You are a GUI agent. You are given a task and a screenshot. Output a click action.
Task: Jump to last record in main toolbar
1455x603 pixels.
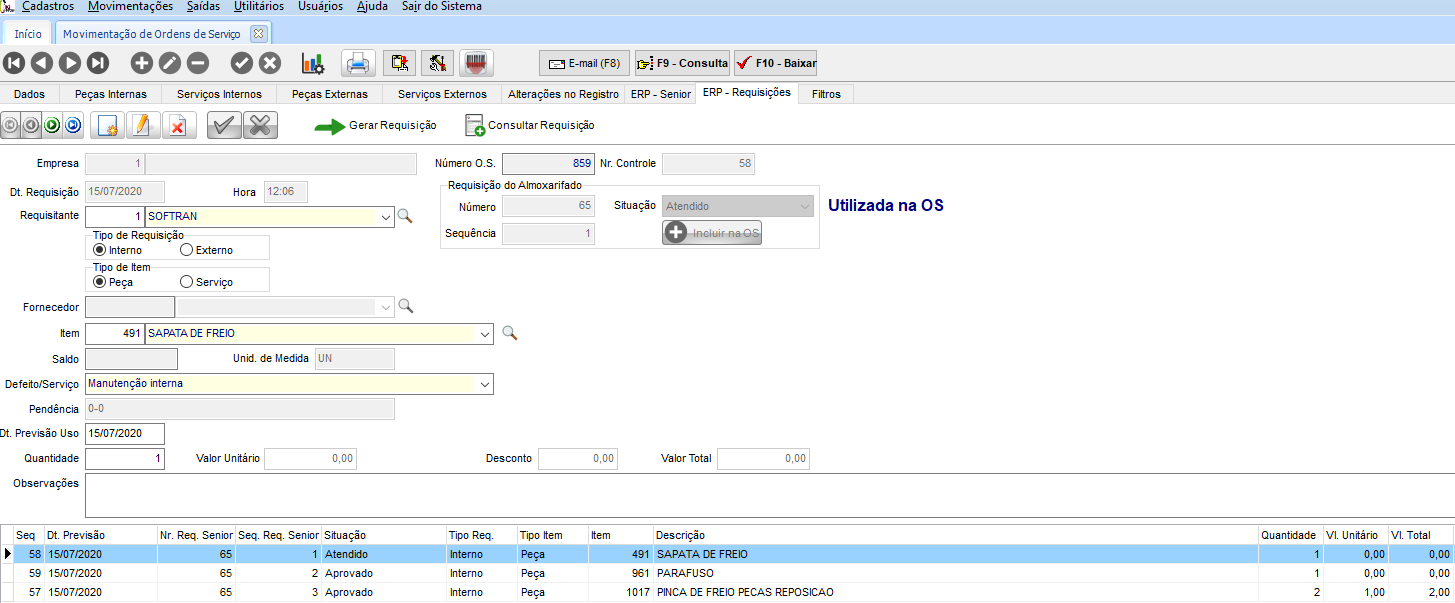98,63
